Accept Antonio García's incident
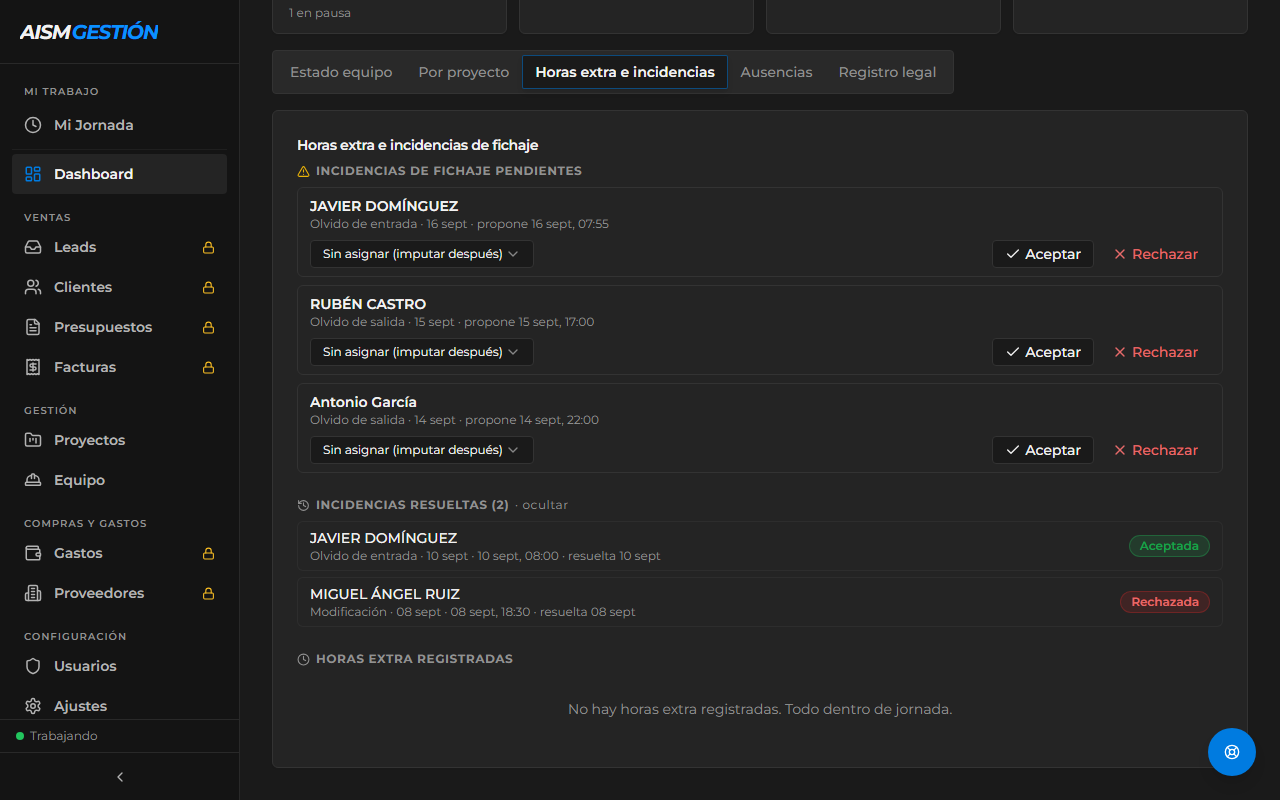 click(1043, 450)
